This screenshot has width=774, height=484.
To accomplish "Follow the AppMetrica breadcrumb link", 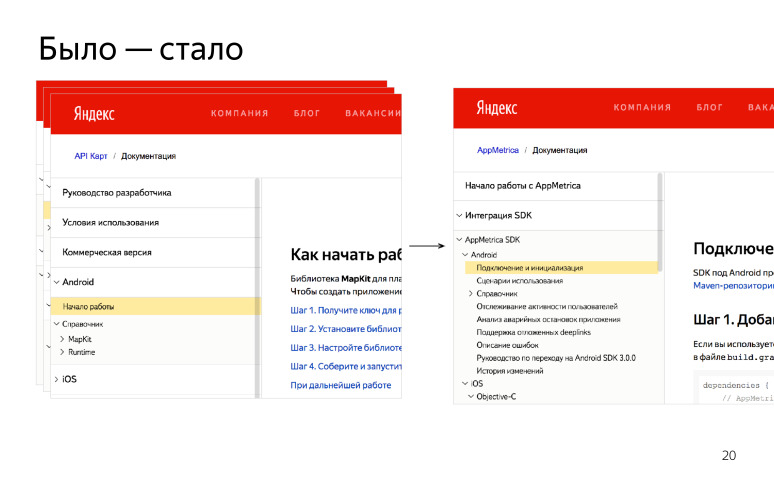I will tap(498, 150).
